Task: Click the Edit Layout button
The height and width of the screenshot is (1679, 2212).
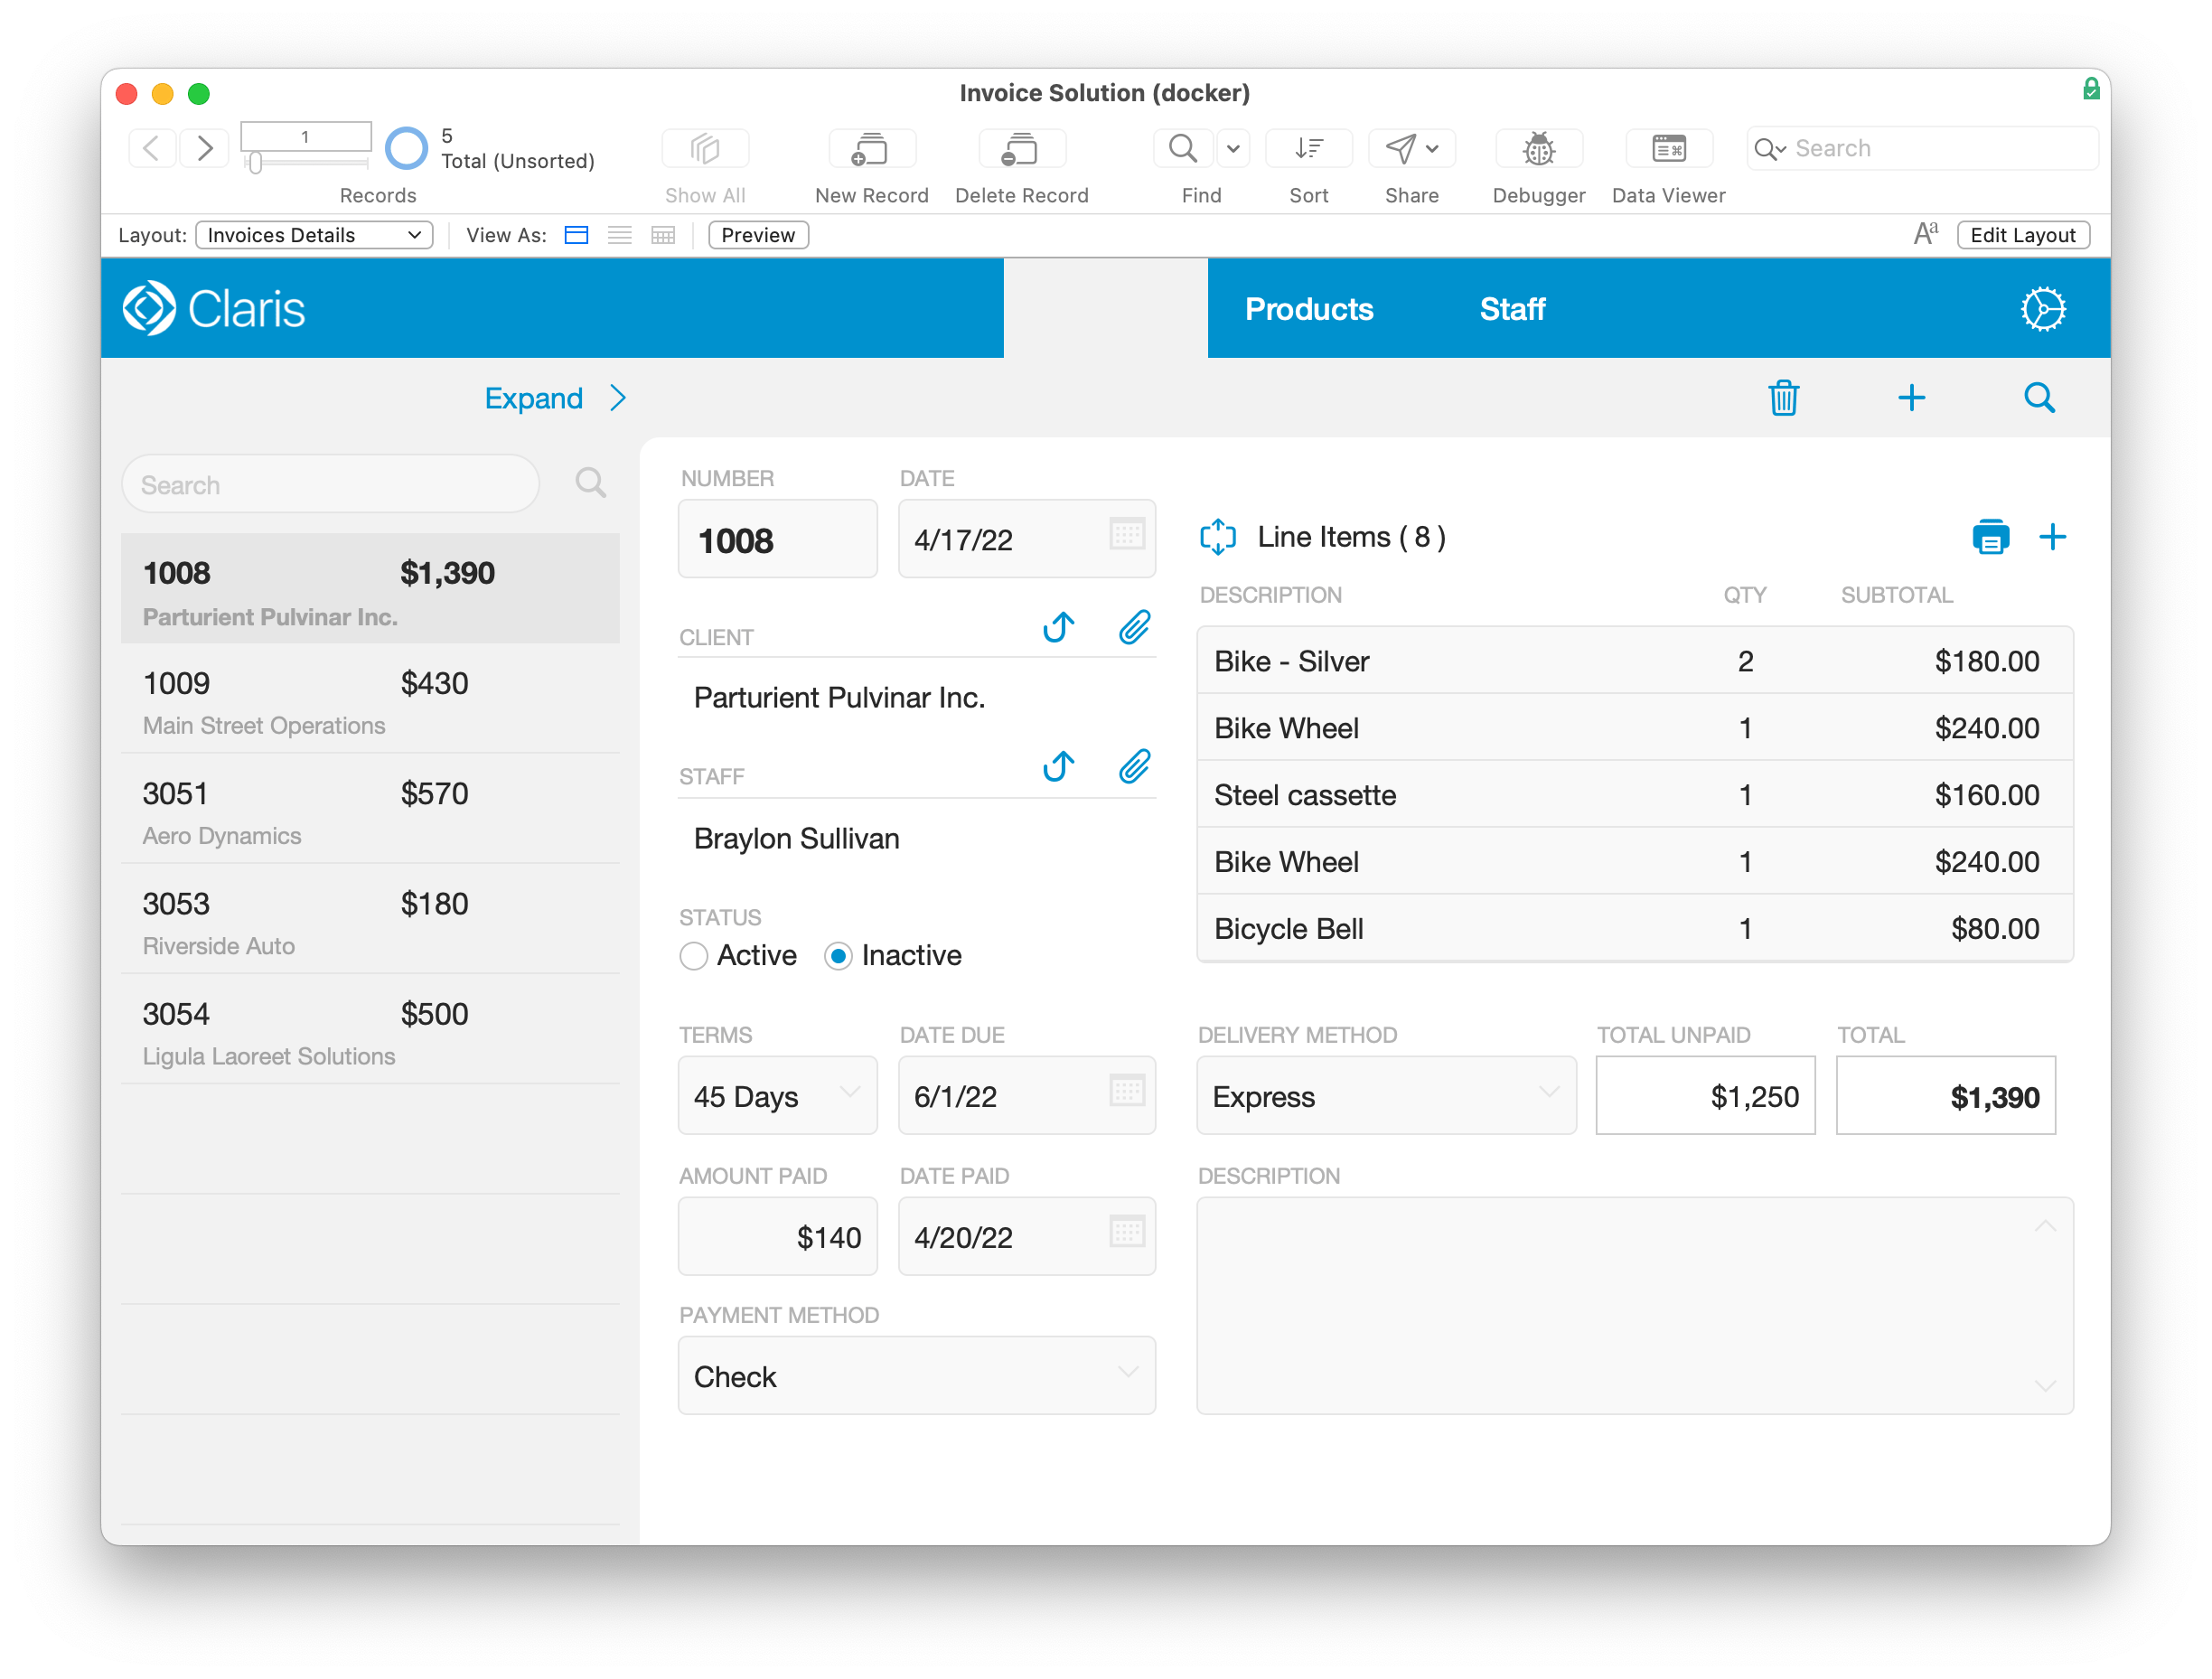Action: click(2022, 234)
